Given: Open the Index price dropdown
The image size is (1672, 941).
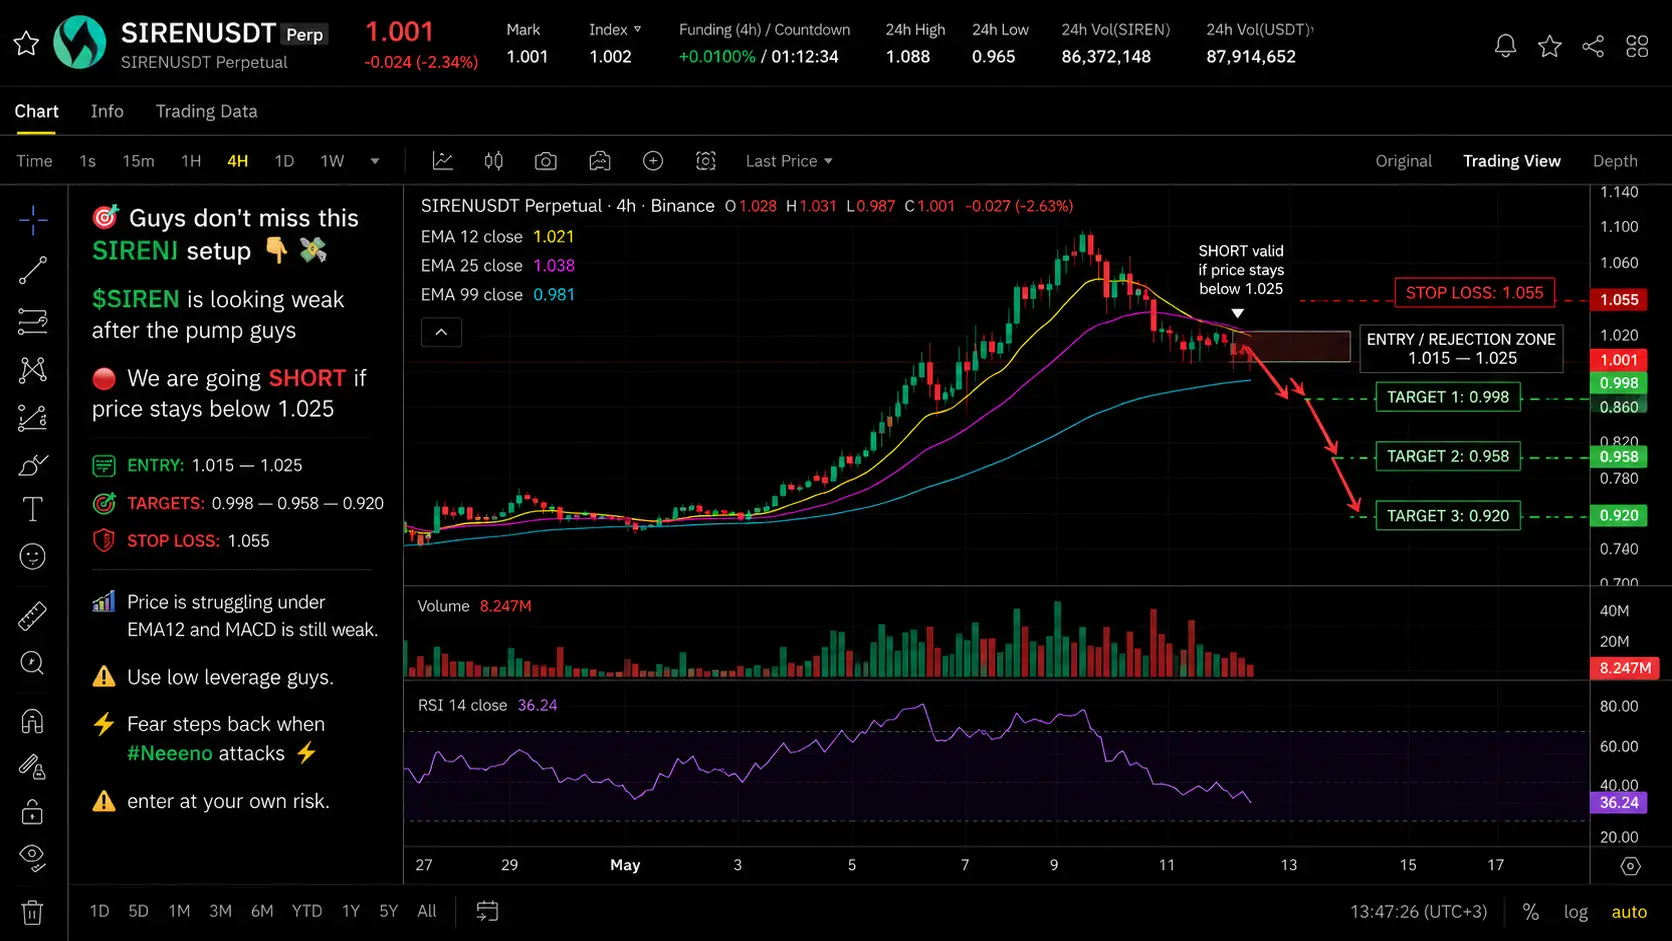Looking at the screenshot, I should [x=615, y=30].
